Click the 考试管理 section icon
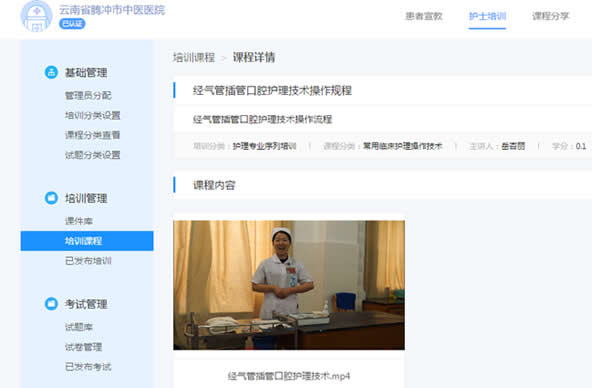The width and height of the screenshot is (592, 388). click(51, 303)
